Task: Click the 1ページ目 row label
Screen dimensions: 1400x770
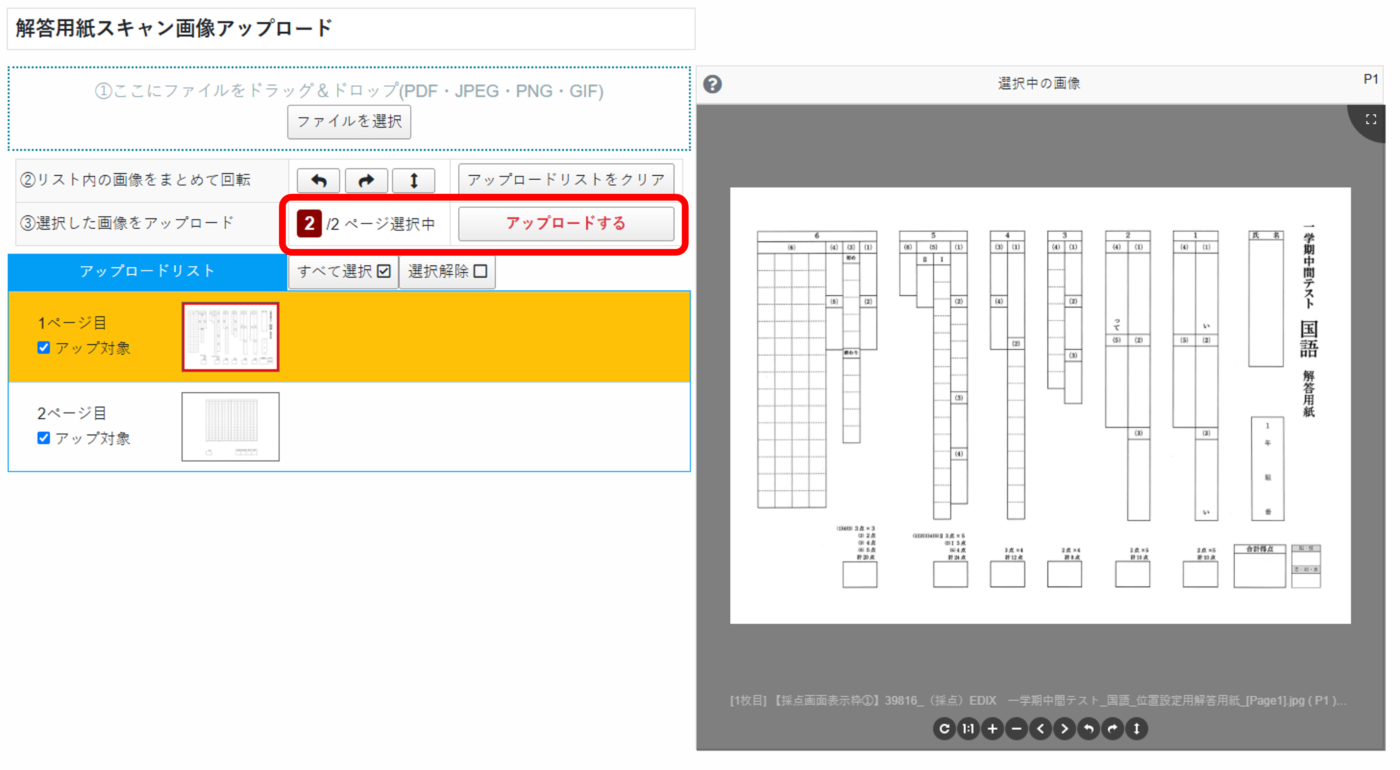Action: pos(72,323)
